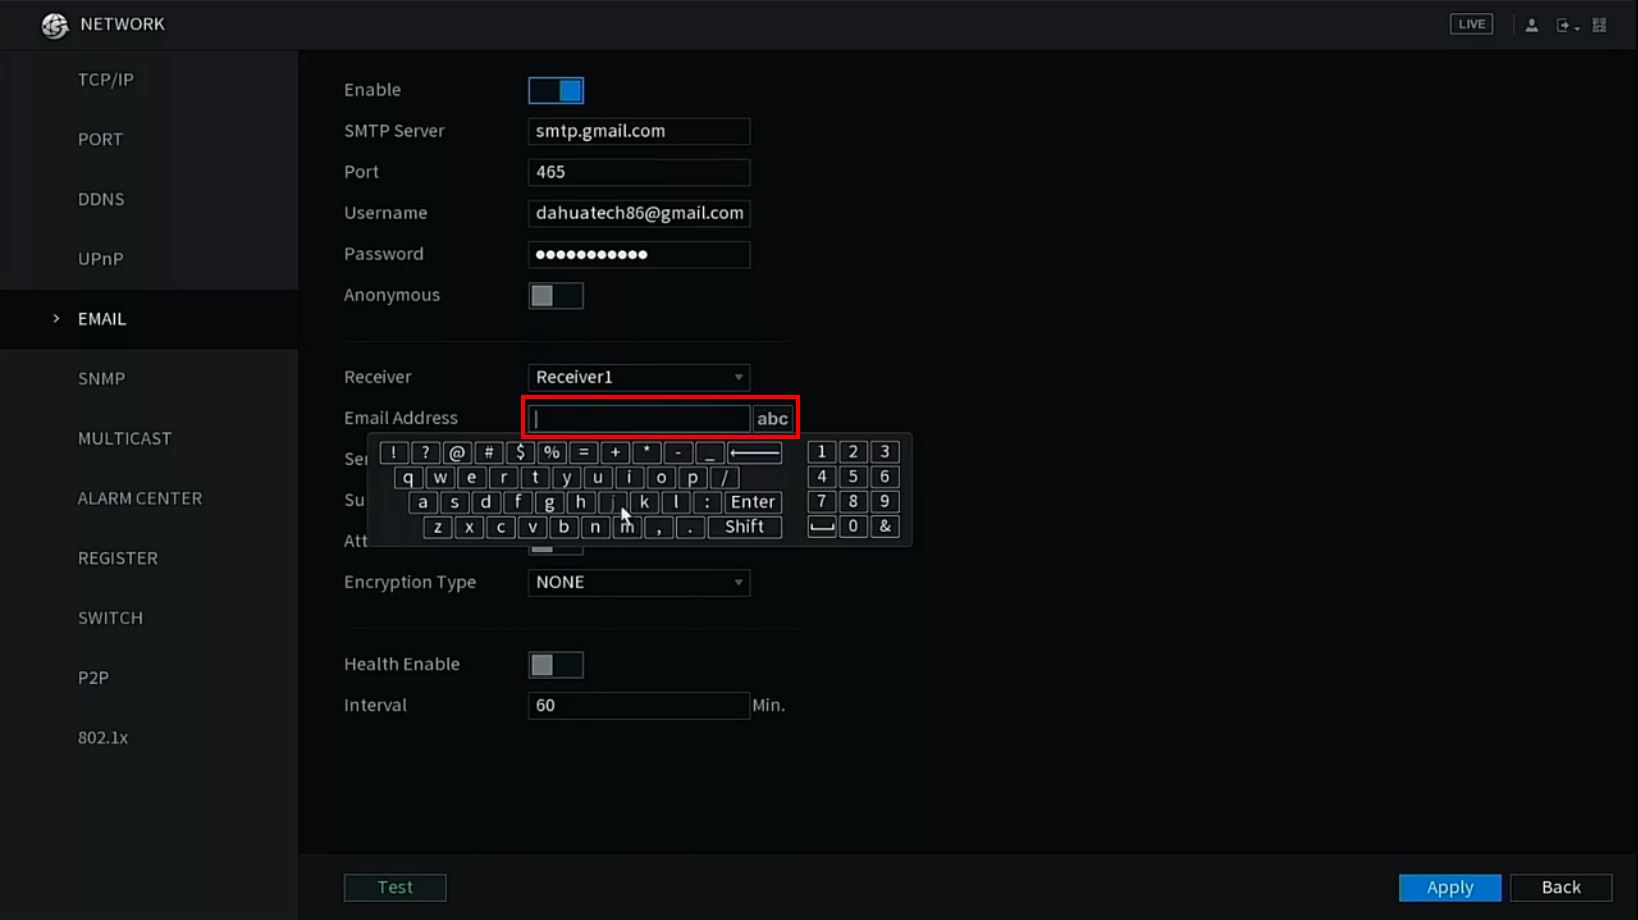1638x920 pixels.
Task: Tap the number 9 key
Action: click(885, 502)
